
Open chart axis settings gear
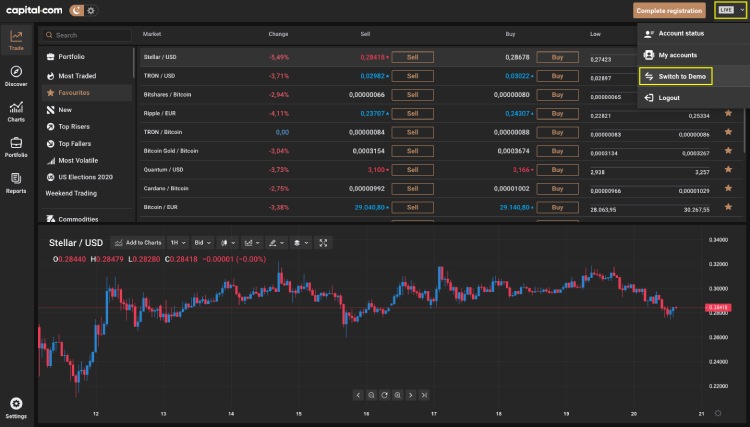click(x=718, y=413)
